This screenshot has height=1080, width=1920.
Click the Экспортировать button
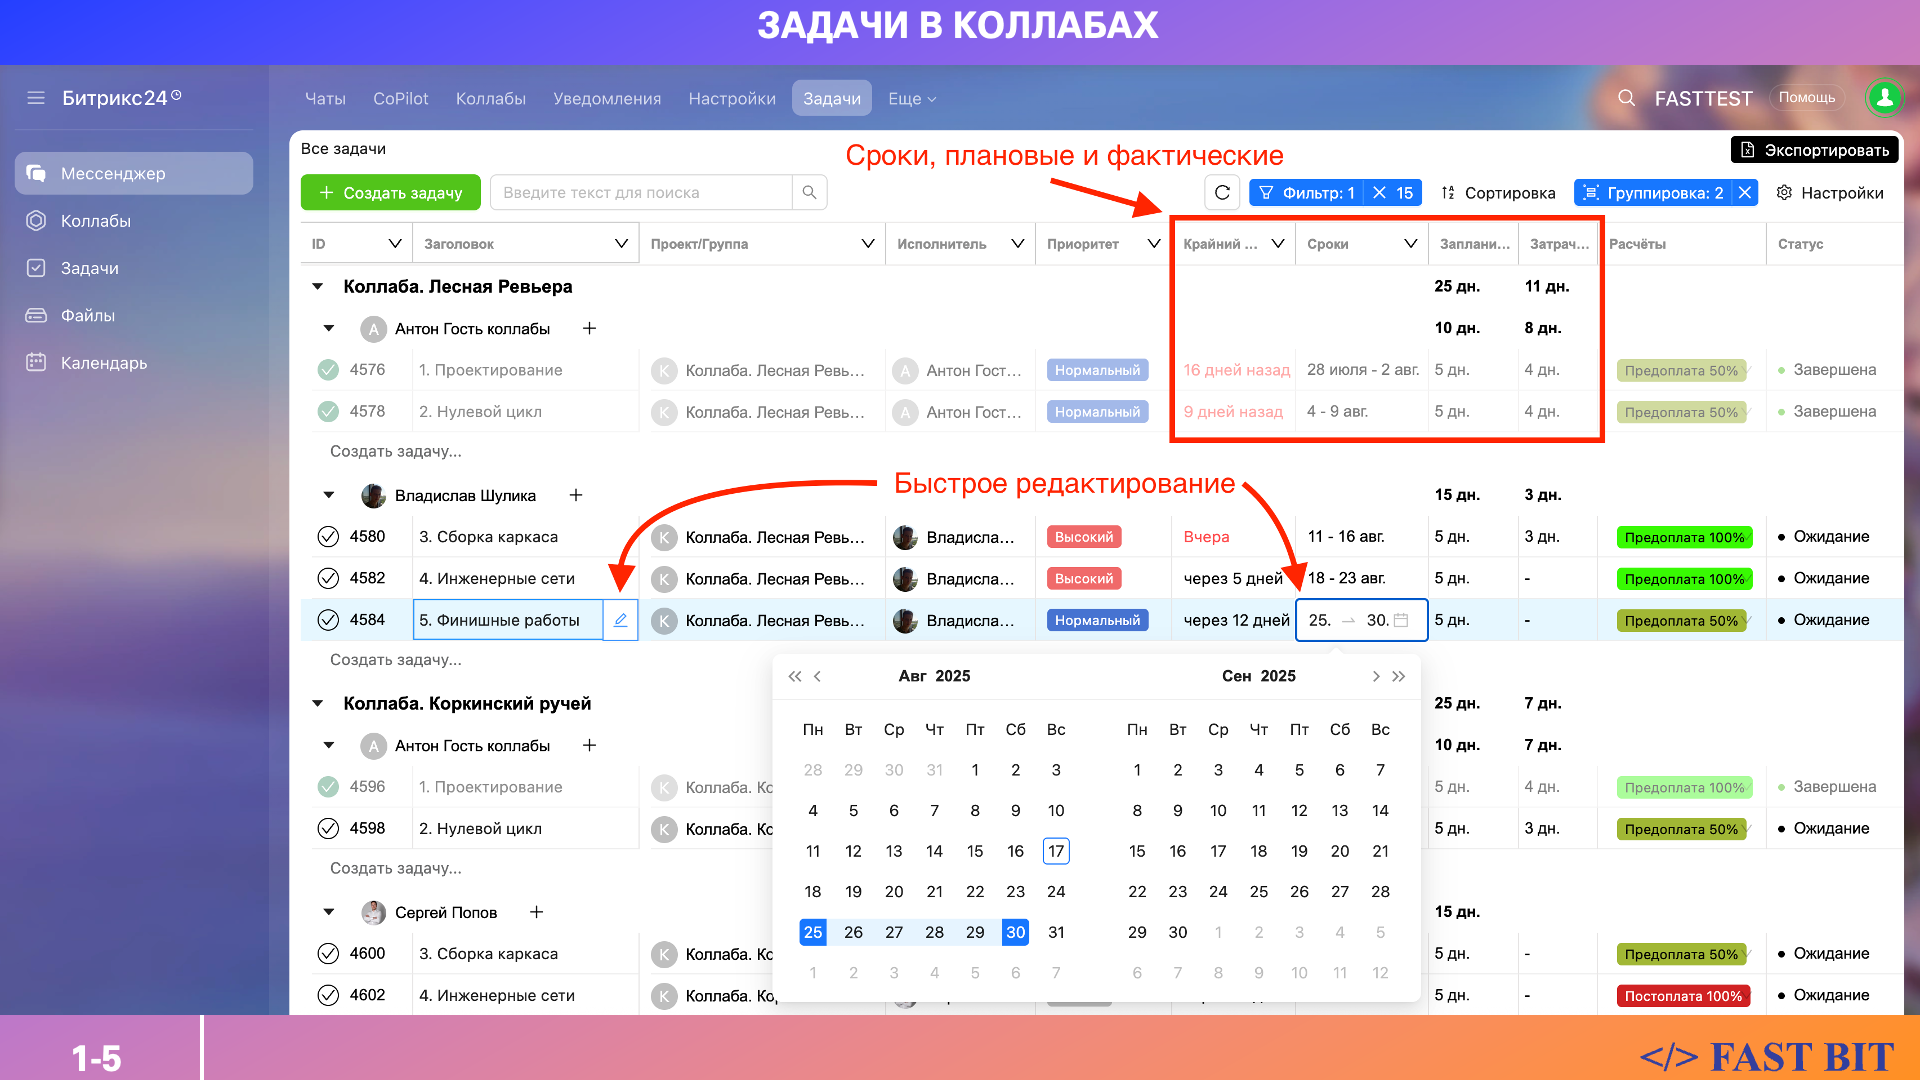coord(1814,150)
